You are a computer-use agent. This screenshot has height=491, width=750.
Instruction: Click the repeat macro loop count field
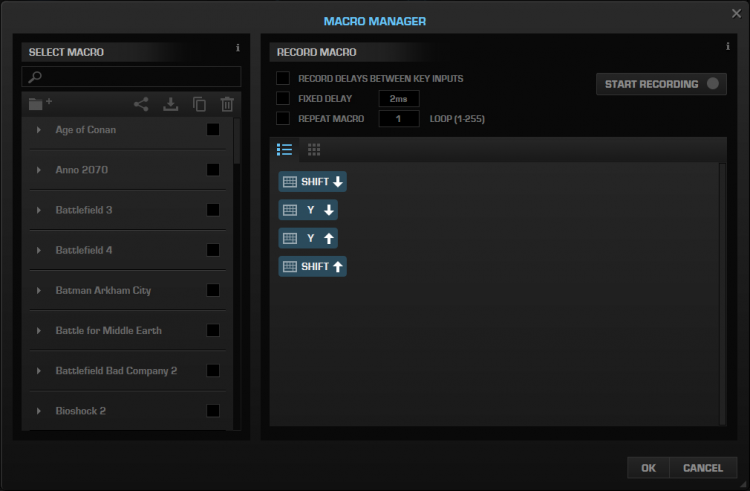pyautogui.click(x=399, y=119)
